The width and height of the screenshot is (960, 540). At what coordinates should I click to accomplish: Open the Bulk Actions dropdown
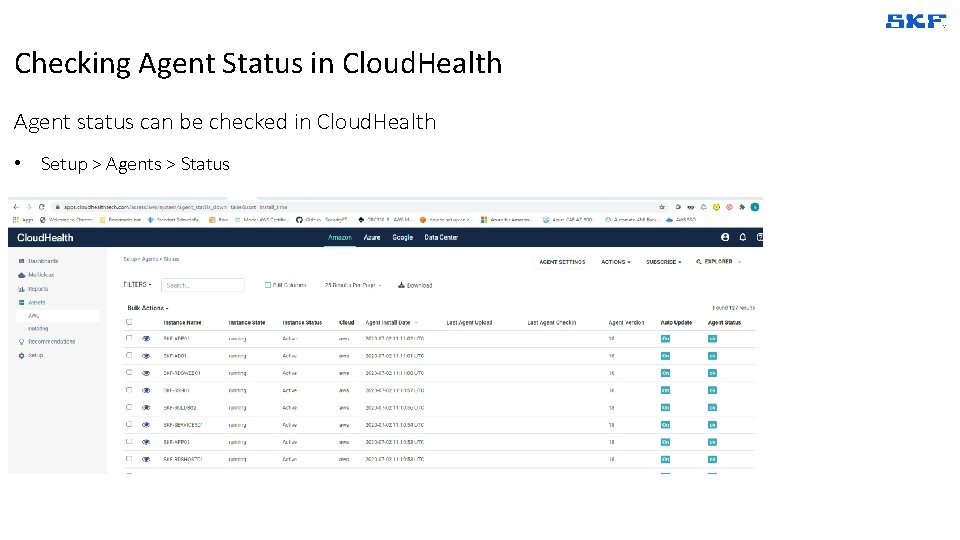pyautogui.click(x=148, y=308)
